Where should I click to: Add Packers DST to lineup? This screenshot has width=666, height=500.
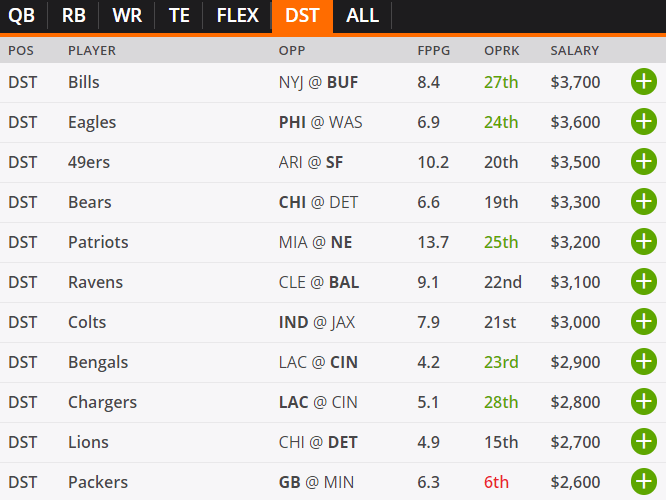(x=643, y=482)
